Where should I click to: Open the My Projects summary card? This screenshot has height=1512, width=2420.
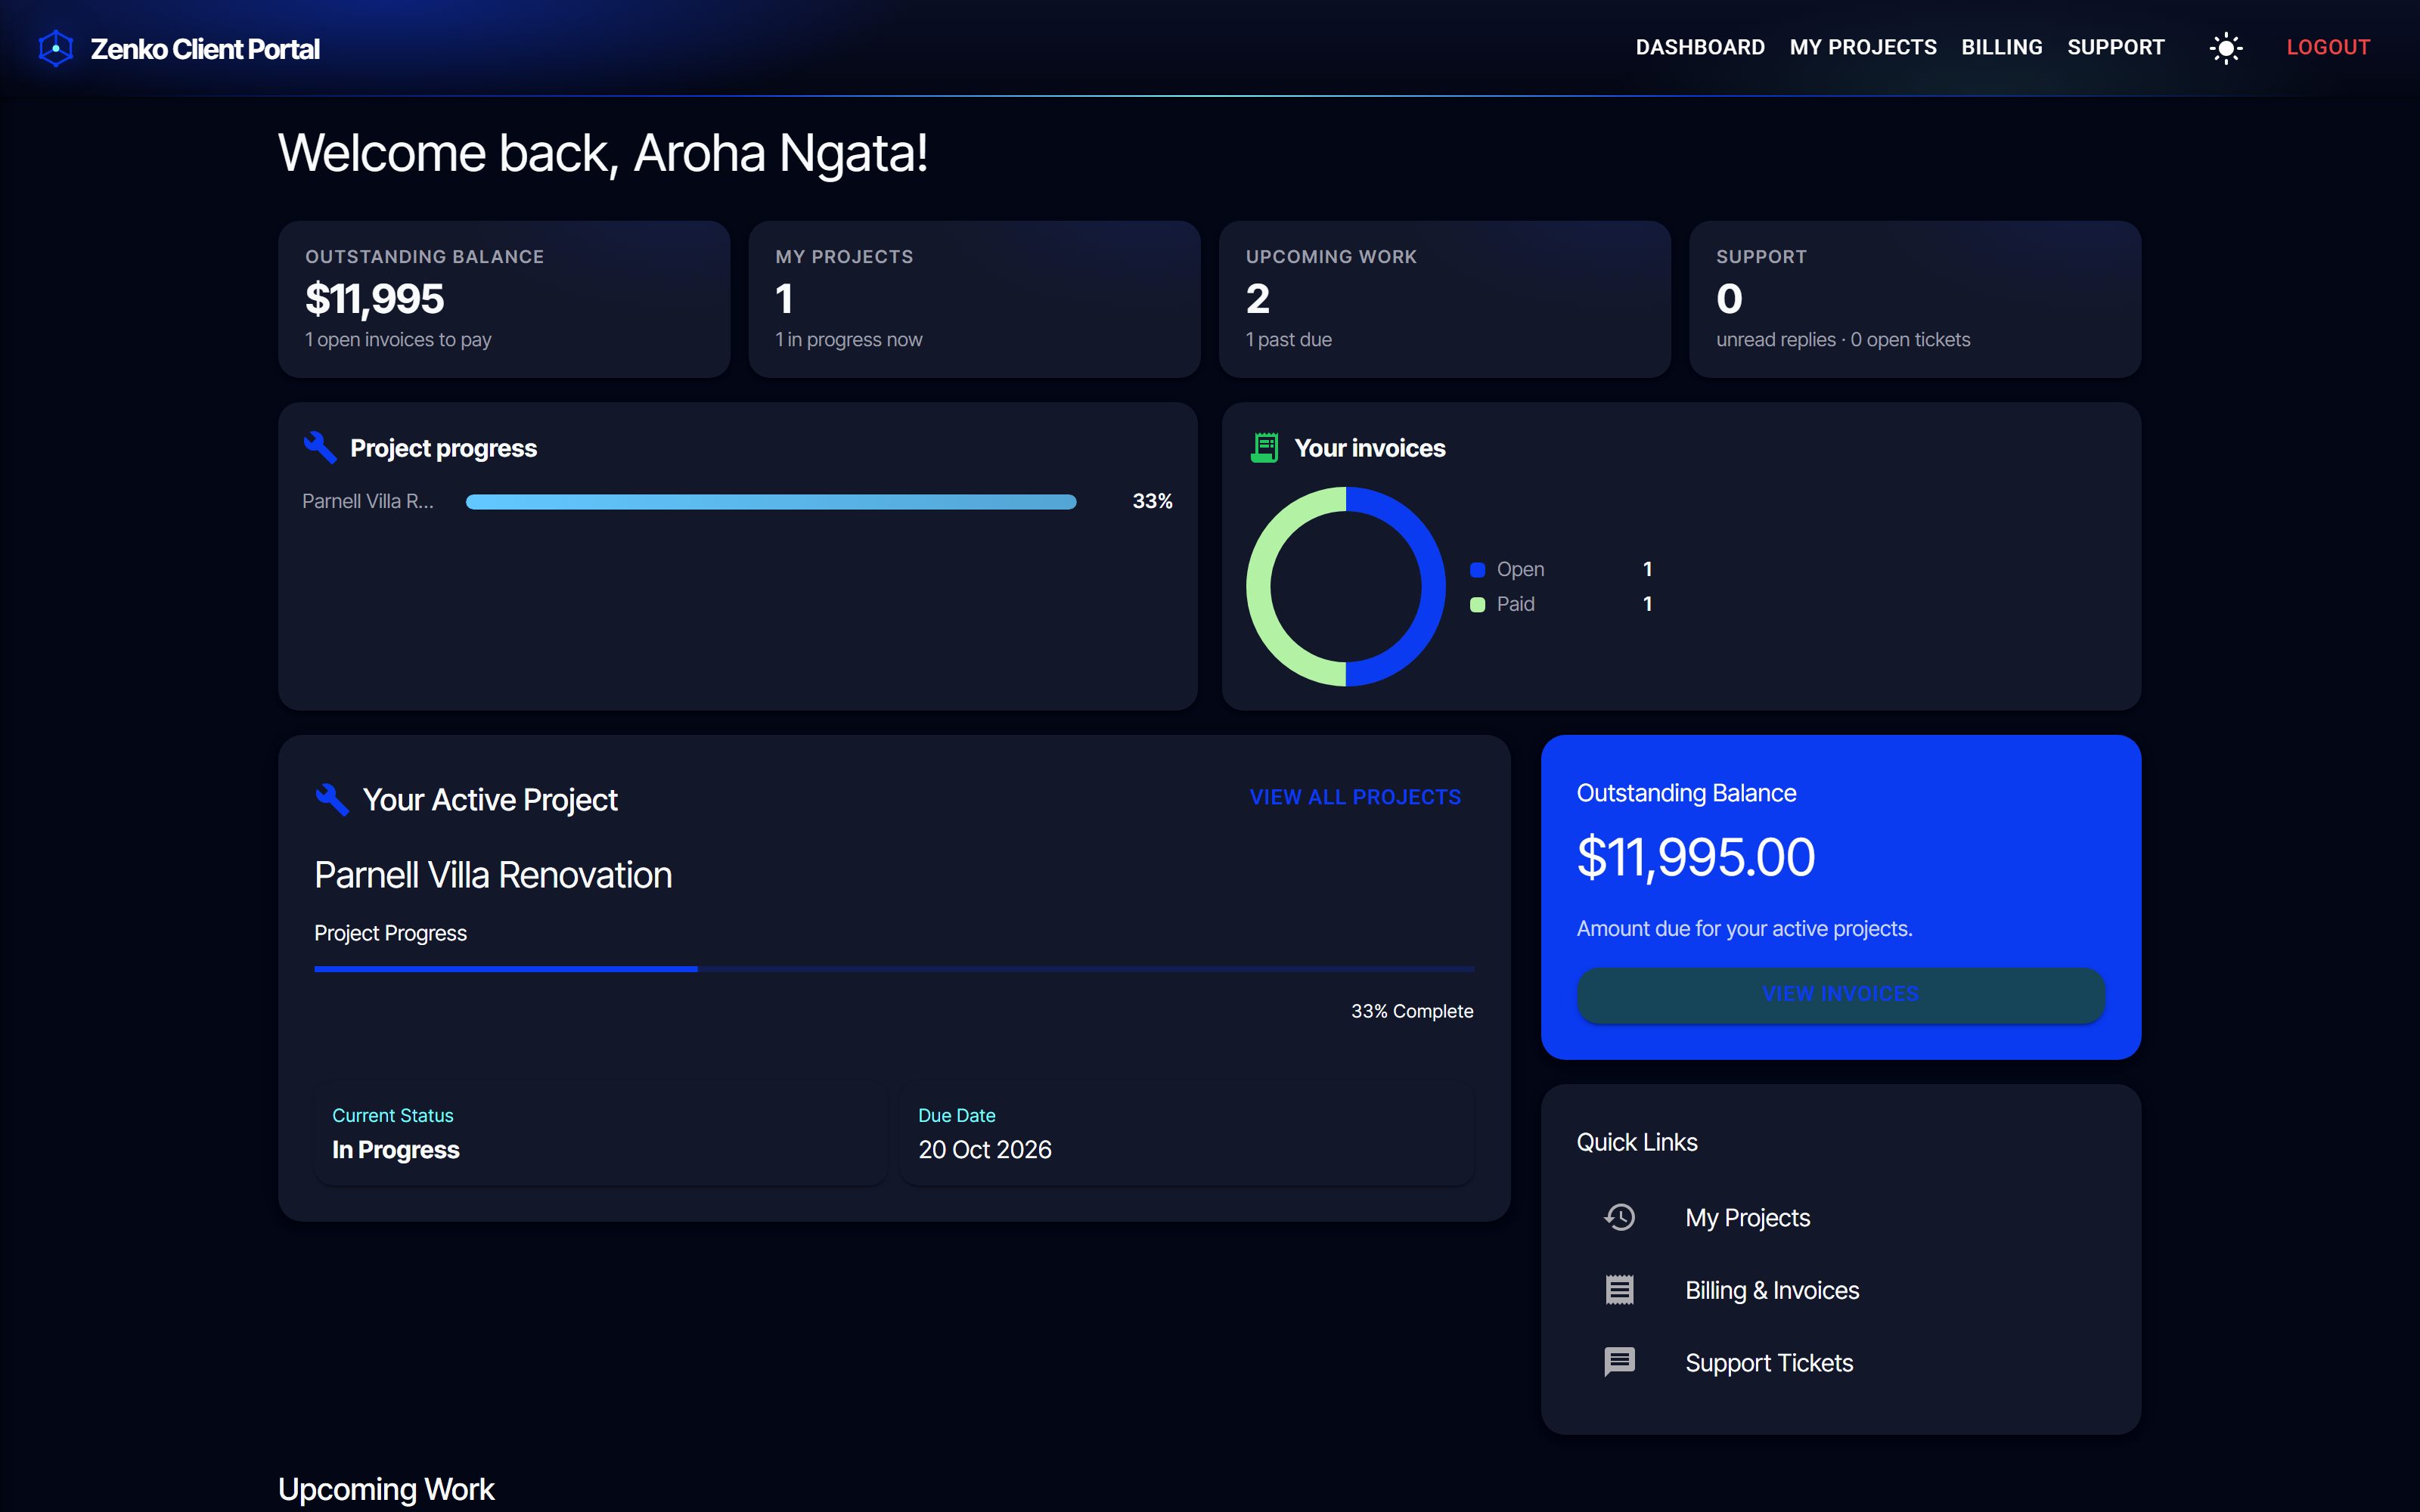tap(974, 299)
